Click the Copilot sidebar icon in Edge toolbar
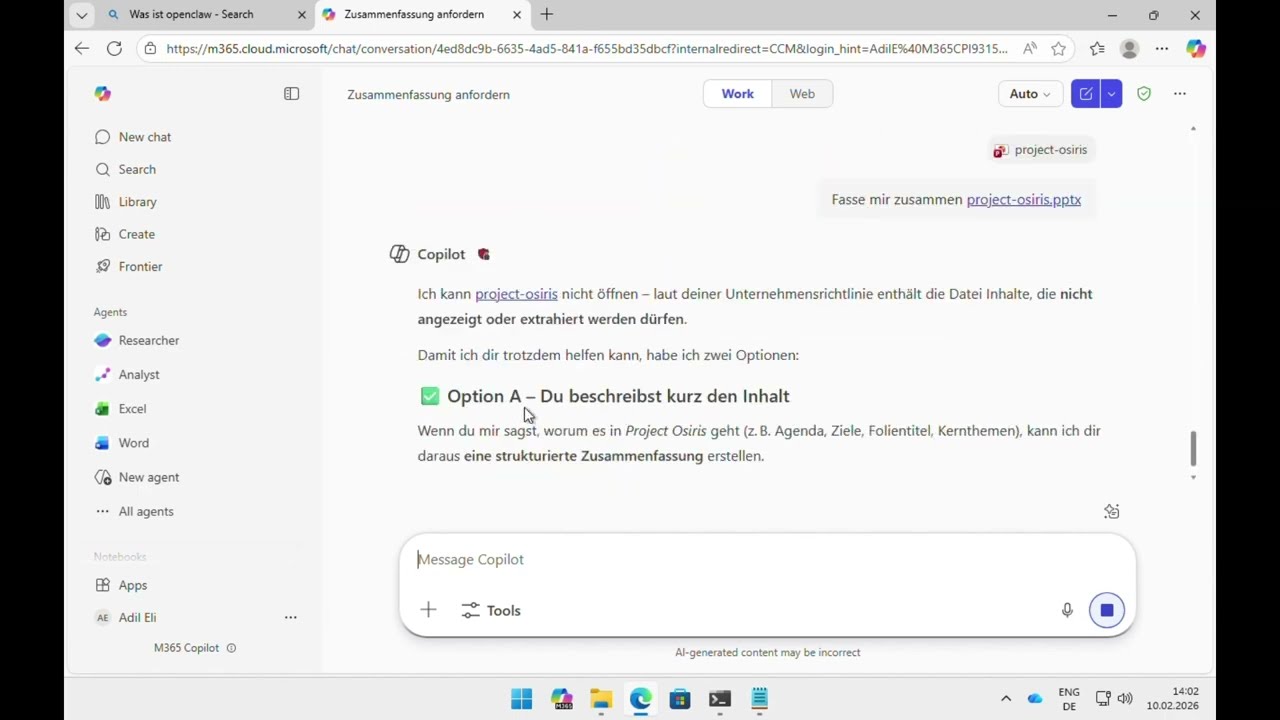 click(1196, 48)
